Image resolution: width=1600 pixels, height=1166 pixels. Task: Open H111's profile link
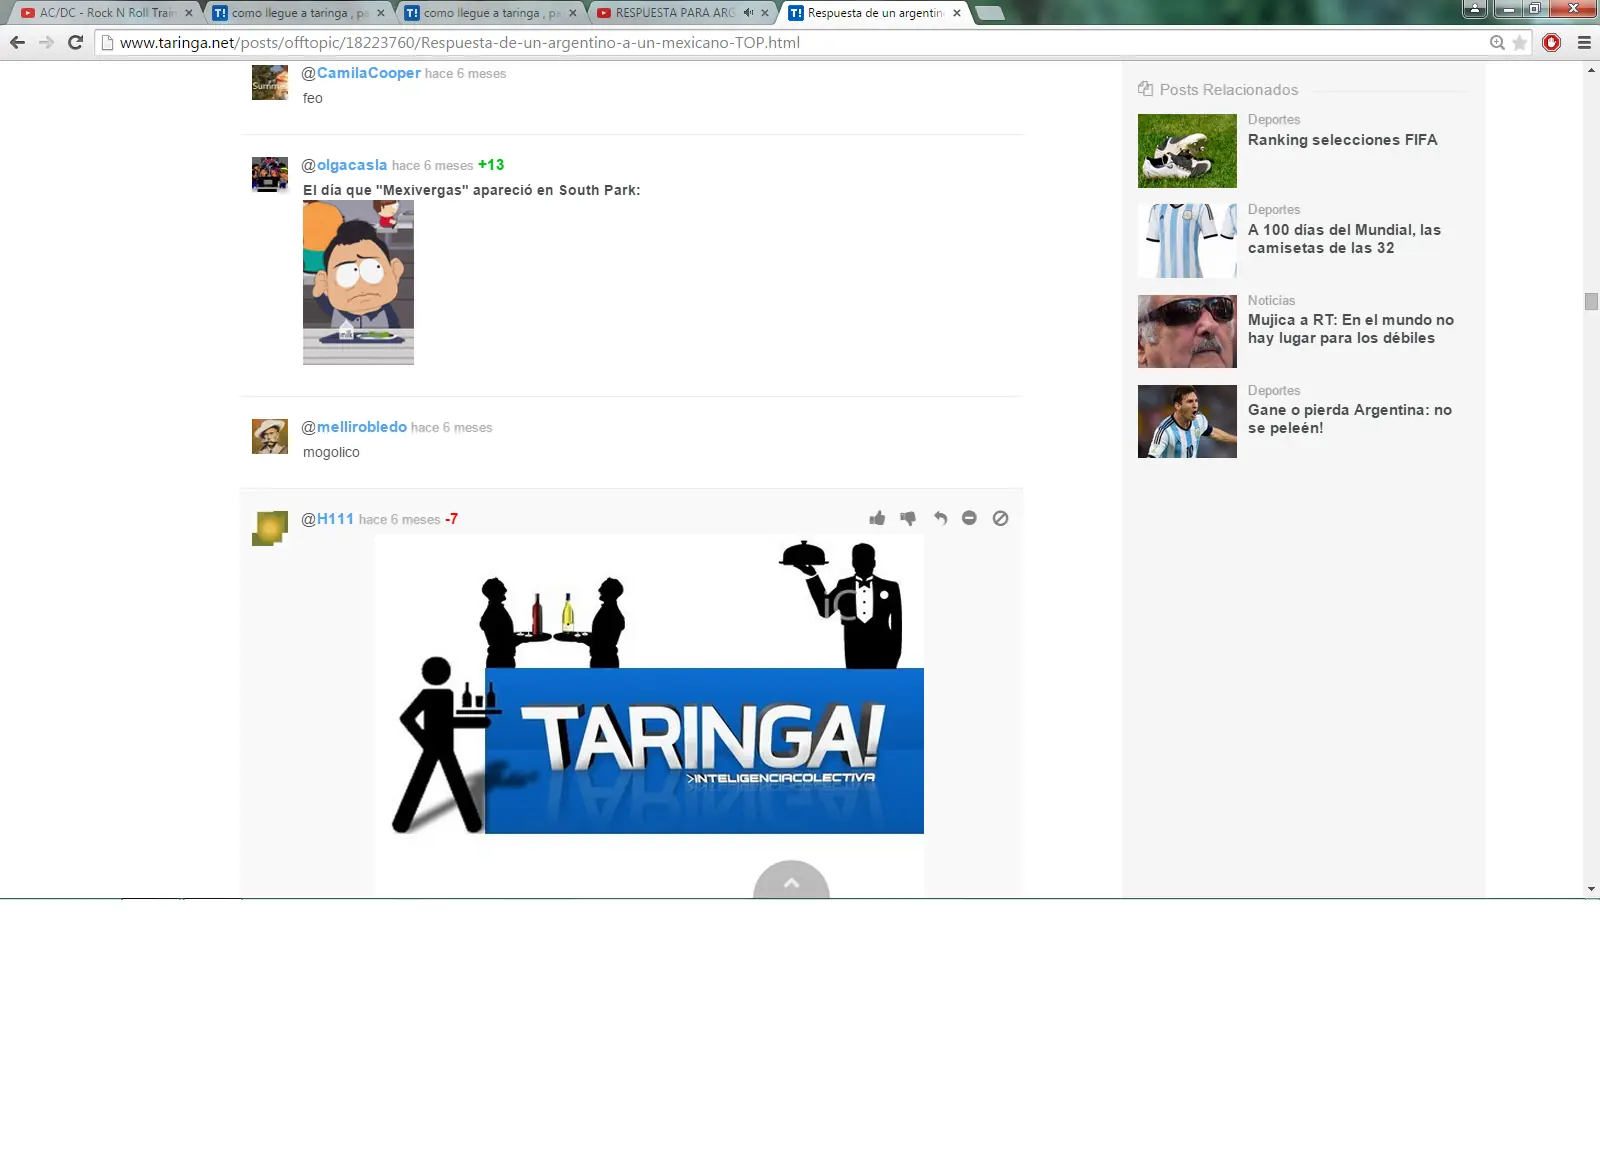335,519
